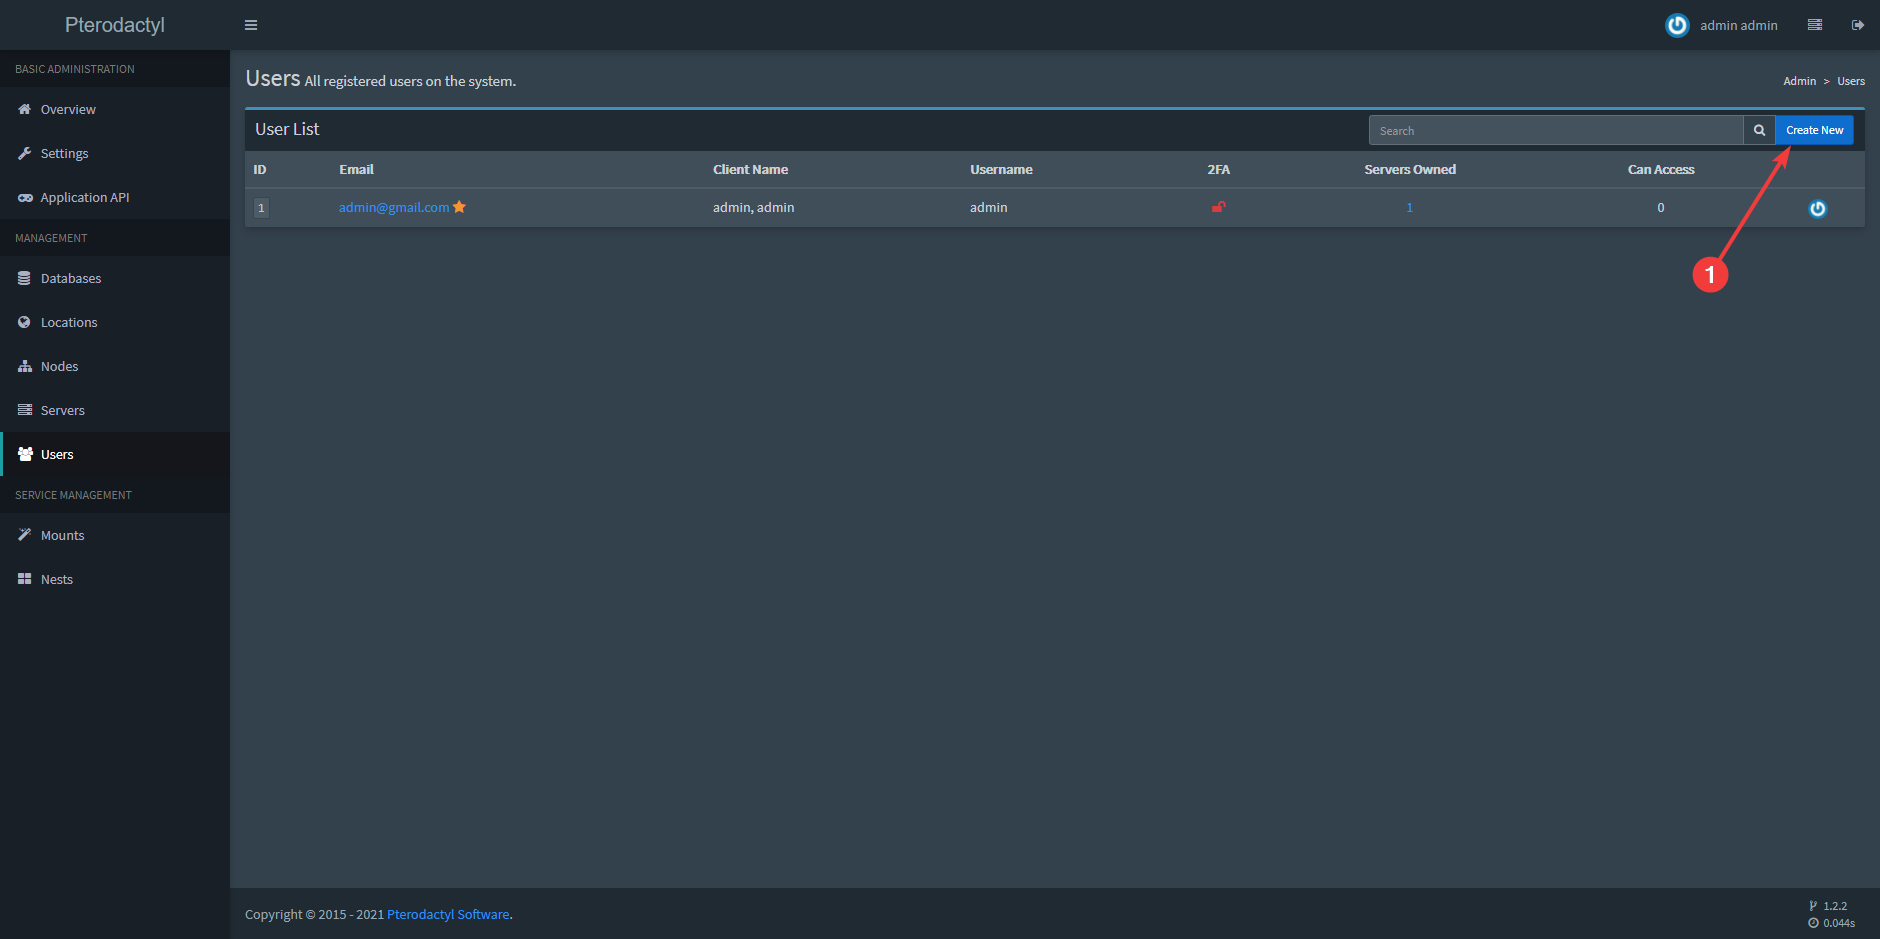Open Mounts in the sidebar
The width and height of the screenshot is (1880, 939).
[115, 535]
